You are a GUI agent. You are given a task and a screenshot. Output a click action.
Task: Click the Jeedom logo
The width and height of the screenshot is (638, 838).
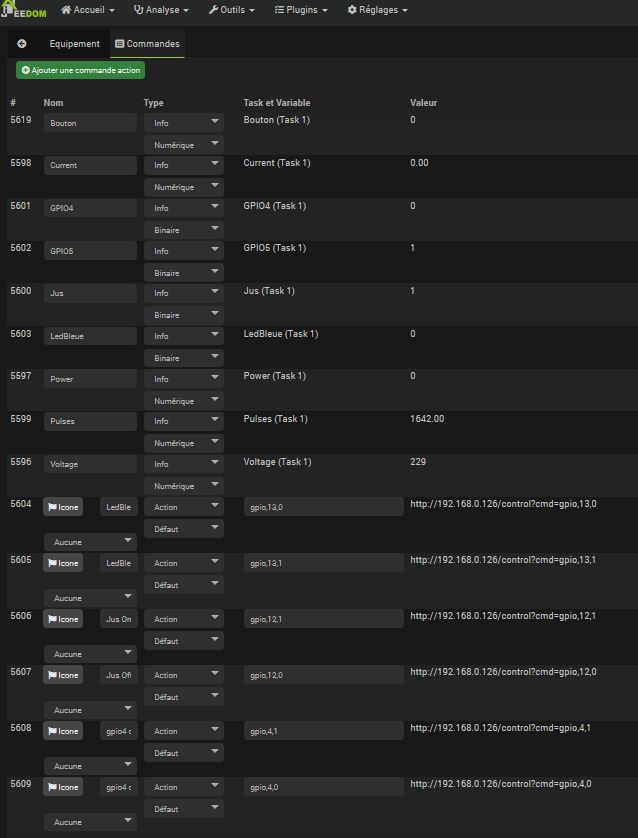[x=23, y=10]
